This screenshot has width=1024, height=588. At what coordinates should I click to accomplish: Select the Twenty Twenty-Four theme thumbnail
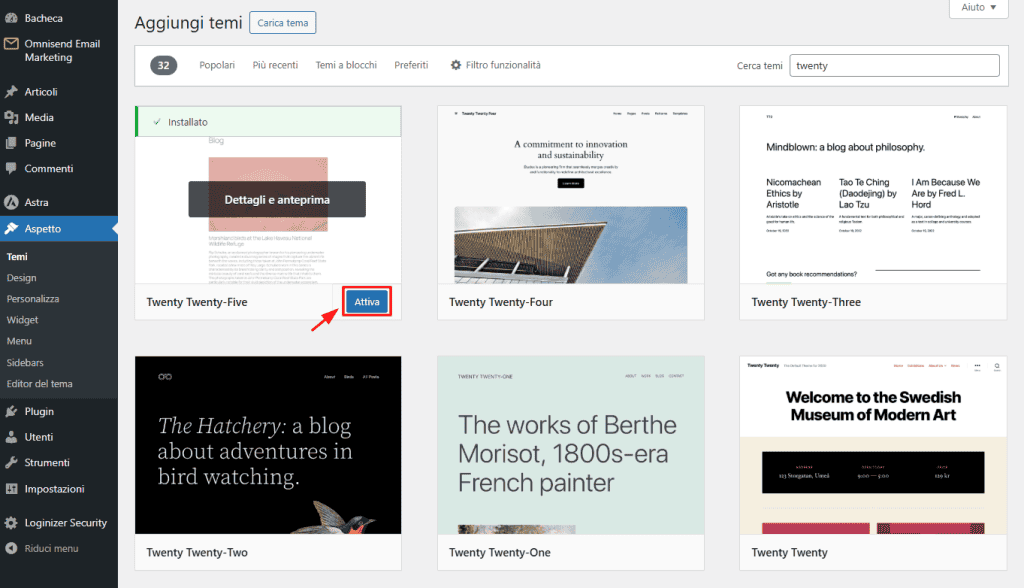pyautogui.click(x=571, y=195)
